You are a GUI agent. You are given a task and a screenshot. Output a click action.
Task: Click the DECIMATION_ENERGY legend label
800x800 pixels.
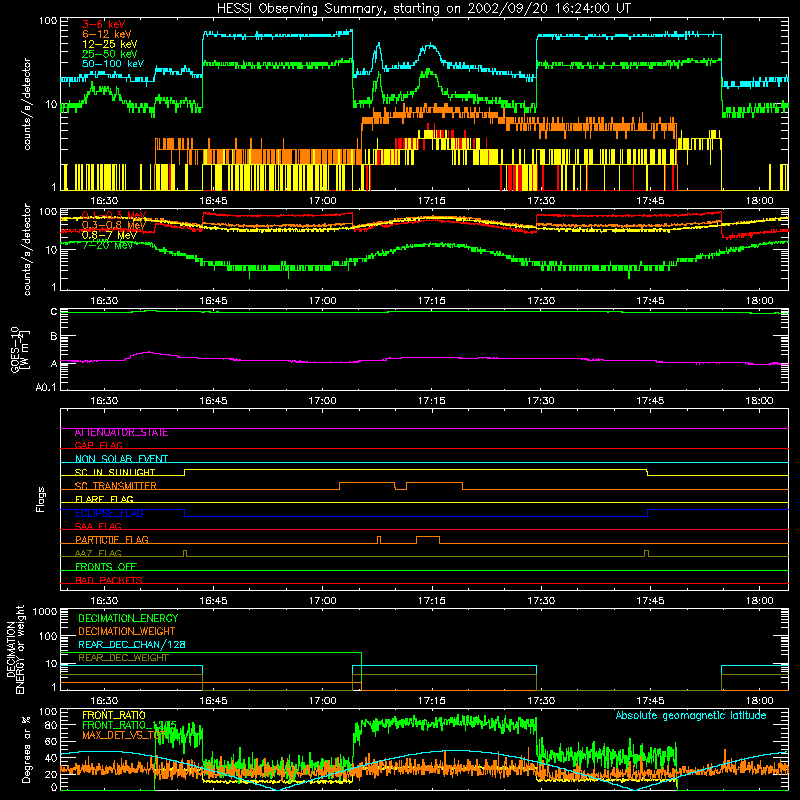coord(128,618)
